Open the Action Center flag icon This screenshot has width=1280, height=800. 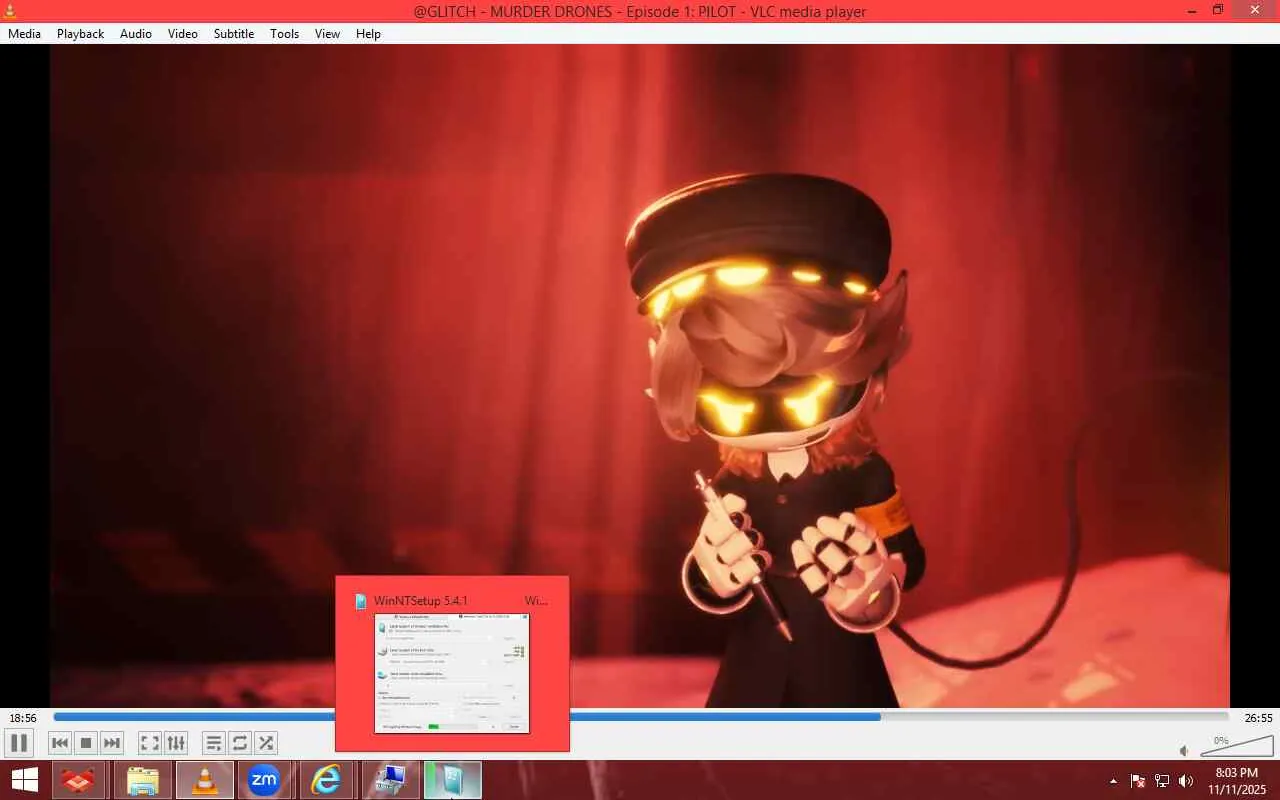1138,781
